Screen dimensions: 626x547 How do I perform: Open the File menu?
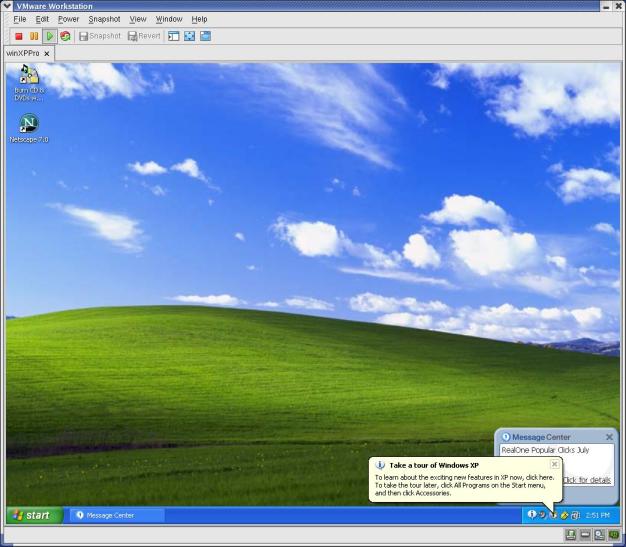pos(20,19)
